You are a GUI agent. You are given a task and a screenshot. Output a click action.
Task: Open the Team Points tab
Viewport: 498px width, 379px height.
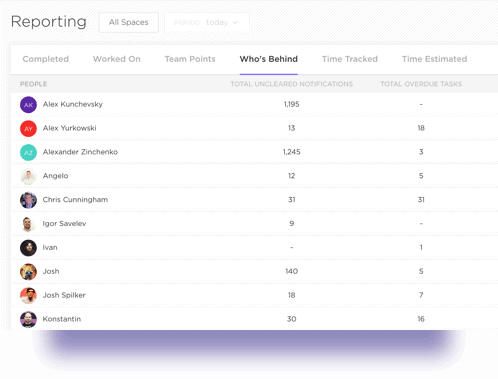190,59
